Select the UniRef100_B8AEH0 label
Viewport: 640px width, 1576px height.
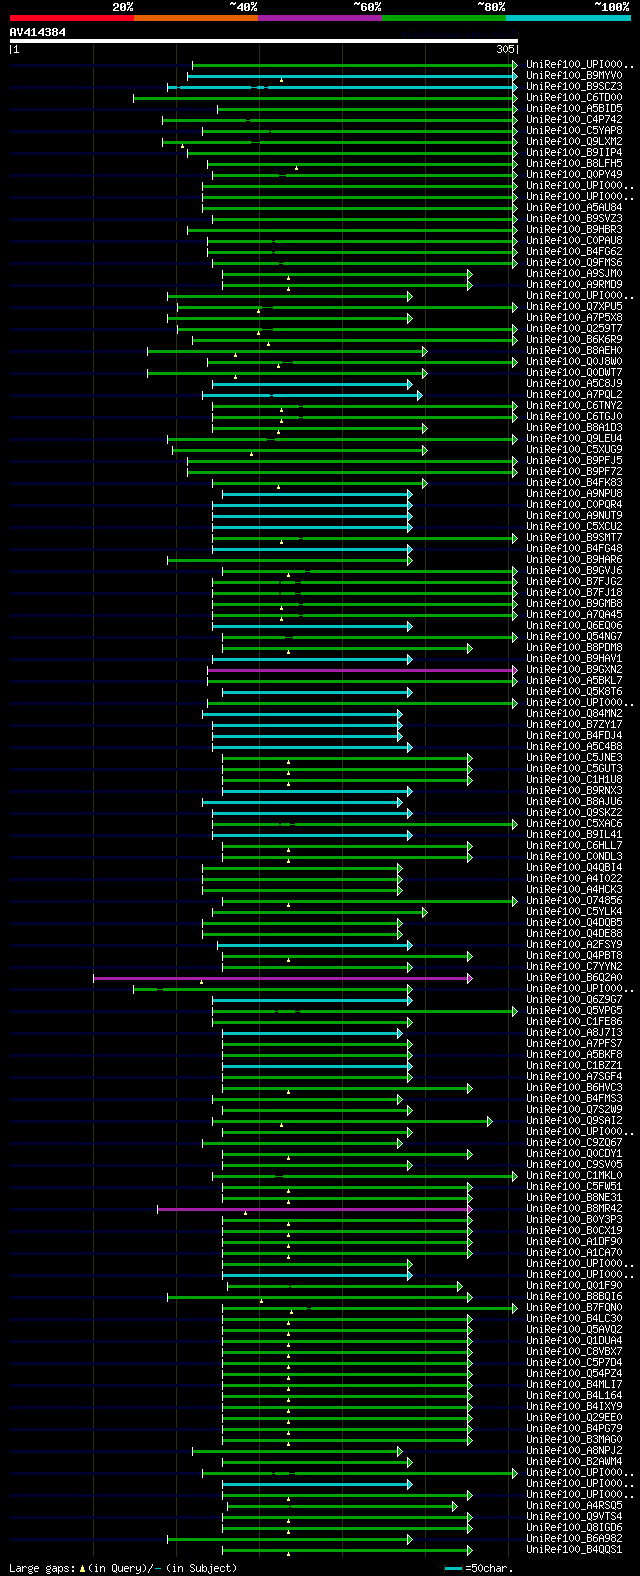tap(574, 350)
